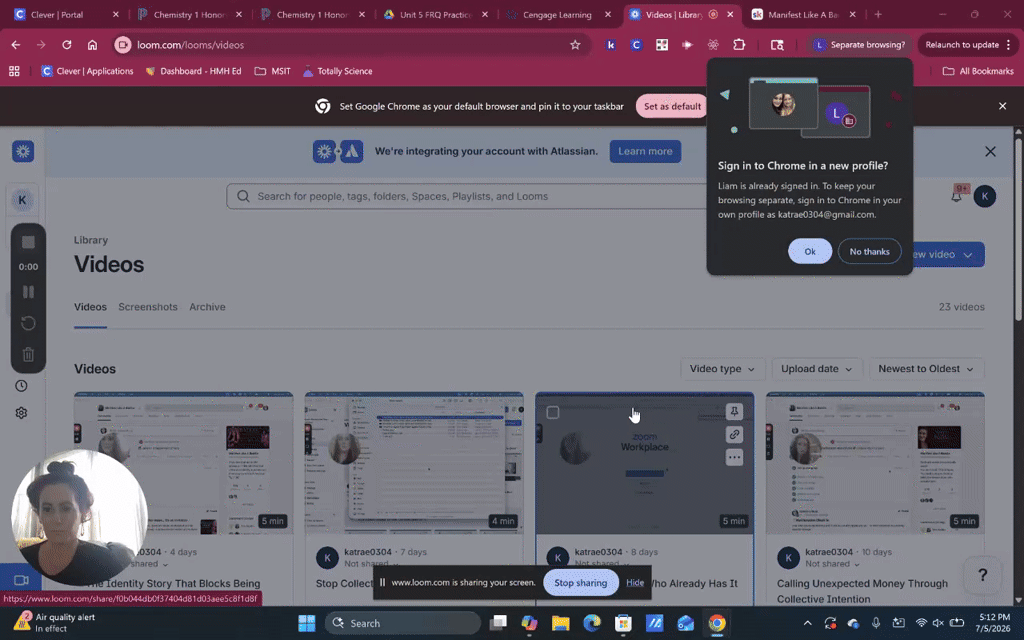This screenshot has height=640, width=1024.
Task: Tick the checkbox on the hovered video
Action: point(552,412)
